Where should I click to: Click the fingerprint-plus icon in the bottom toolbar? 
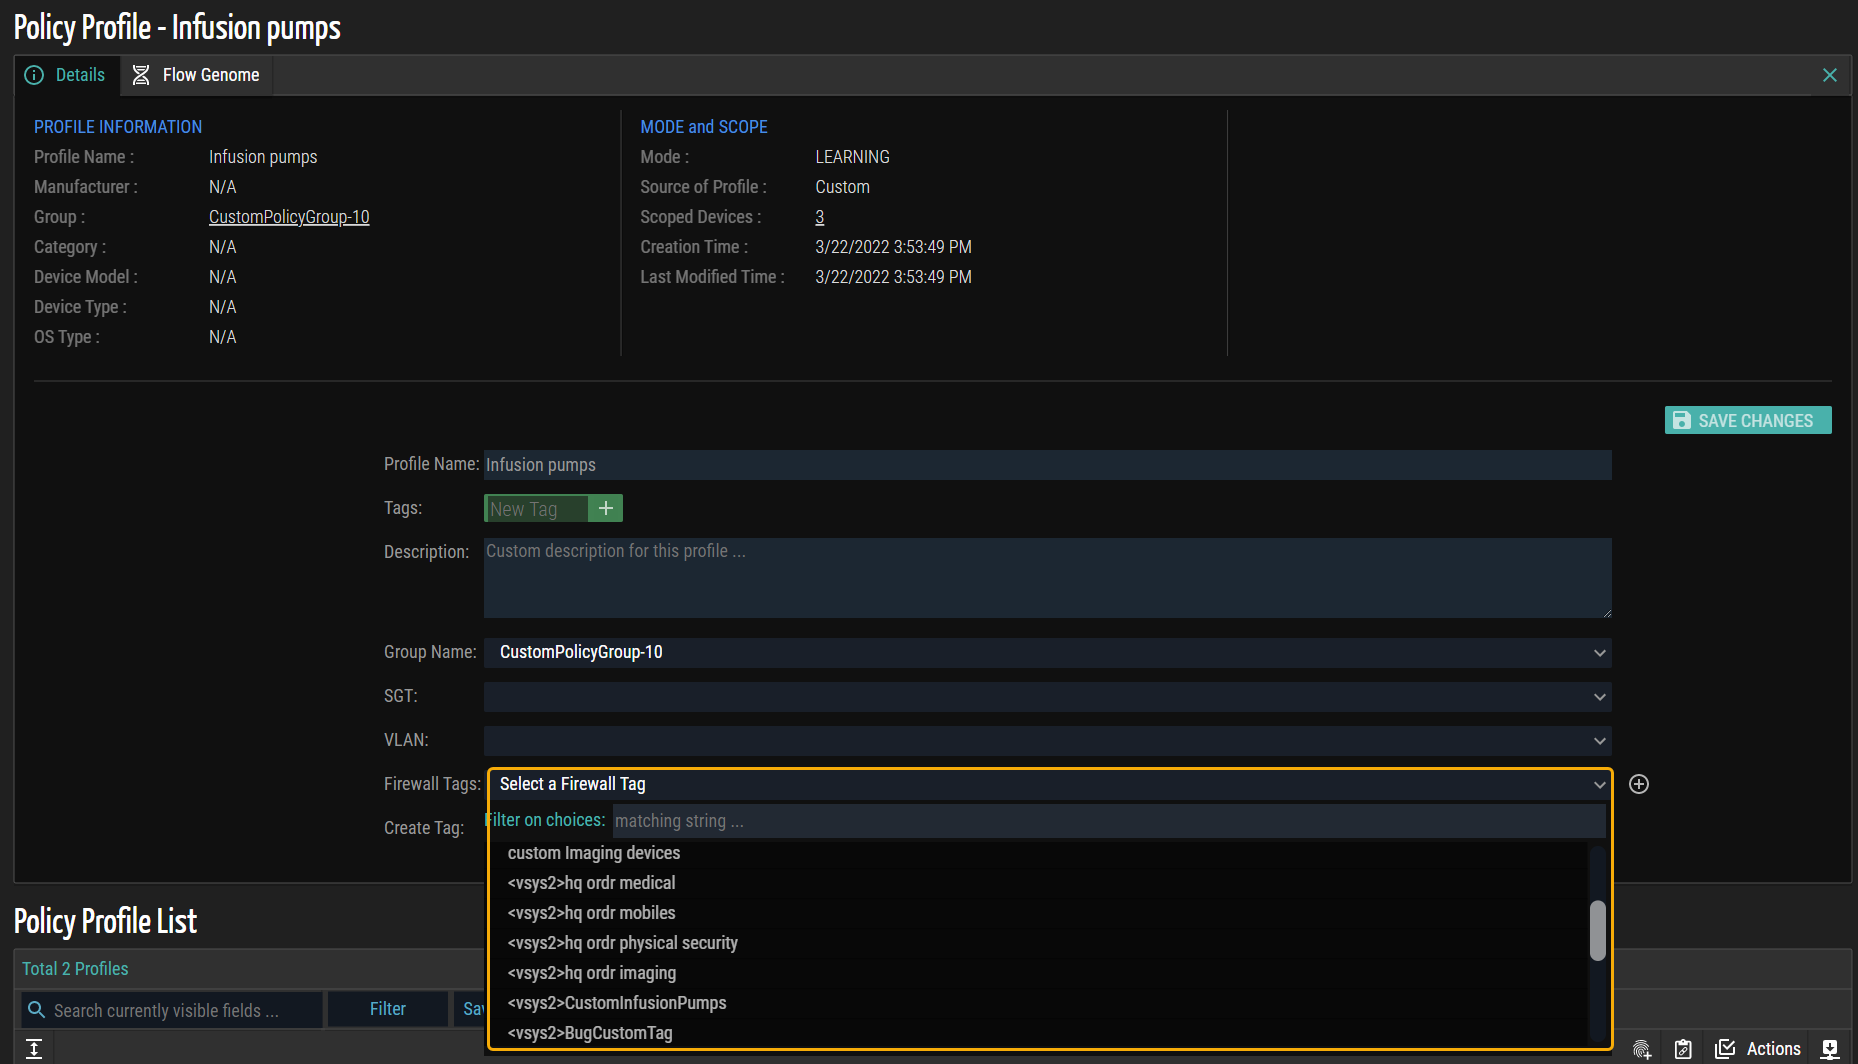pos(1642,1049)
